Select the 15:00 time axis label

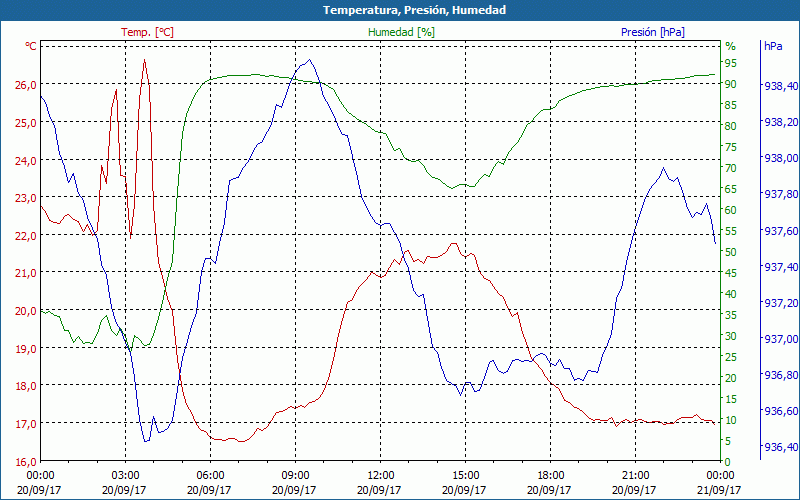click(465, 476)
